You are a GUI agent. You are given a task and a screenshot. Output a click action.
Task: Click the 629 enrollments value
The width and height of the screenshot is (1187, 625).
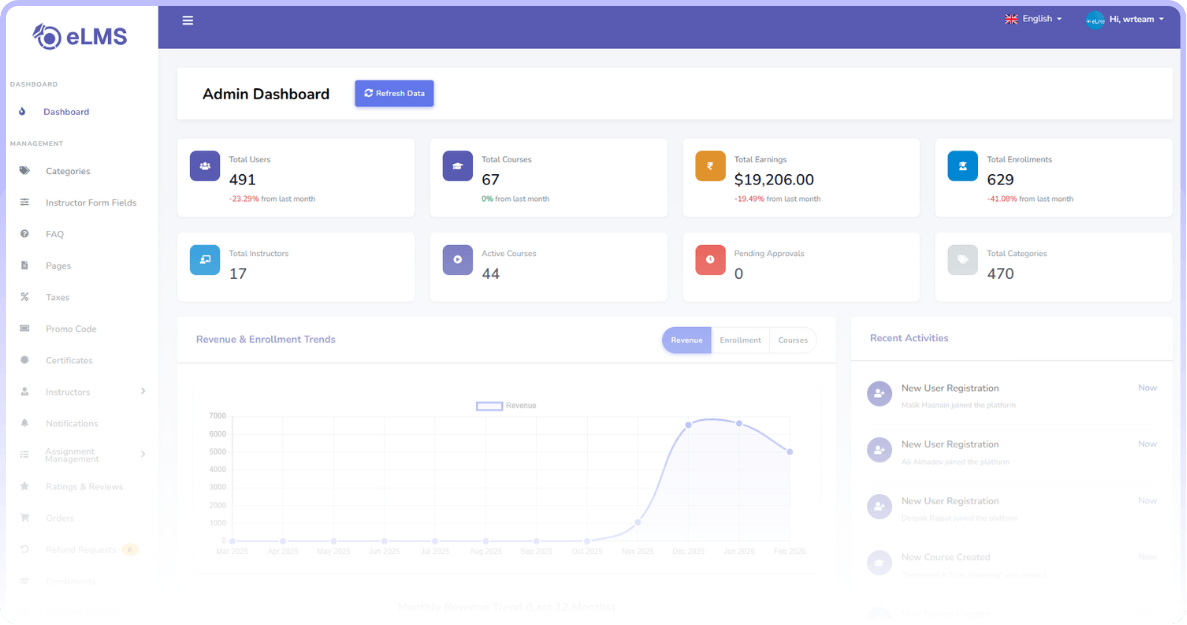pyautogui.click(x=1000, y=180)
